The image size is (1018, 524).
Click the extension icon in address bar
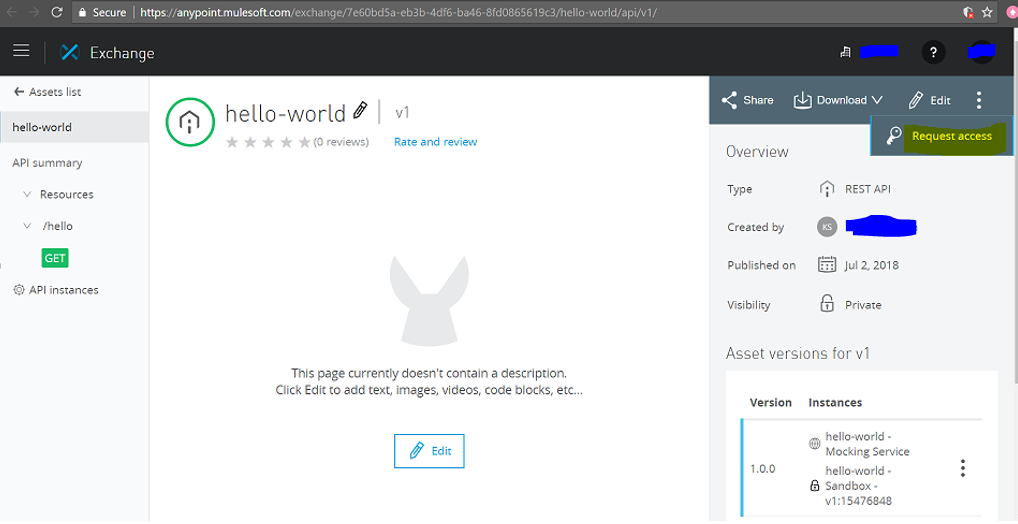(x=969, y=12)
